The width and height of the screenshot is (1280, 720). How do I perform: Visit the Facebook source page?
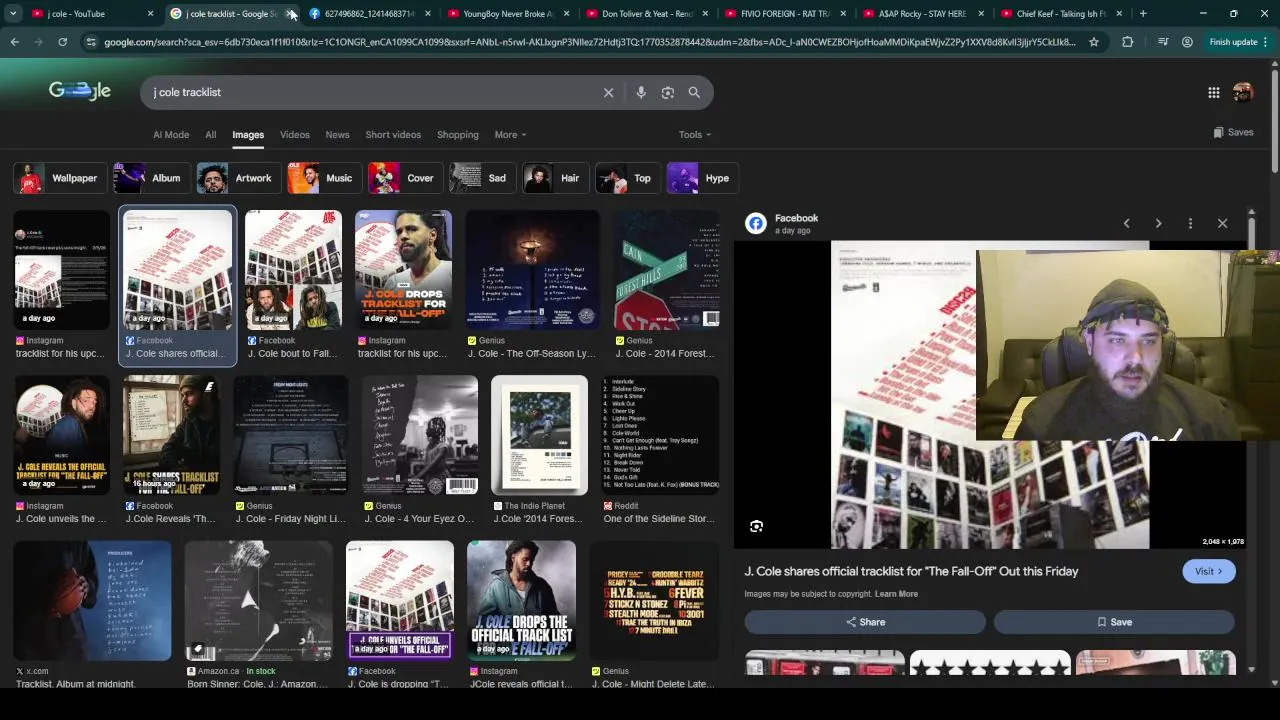tap(1208, 571)
